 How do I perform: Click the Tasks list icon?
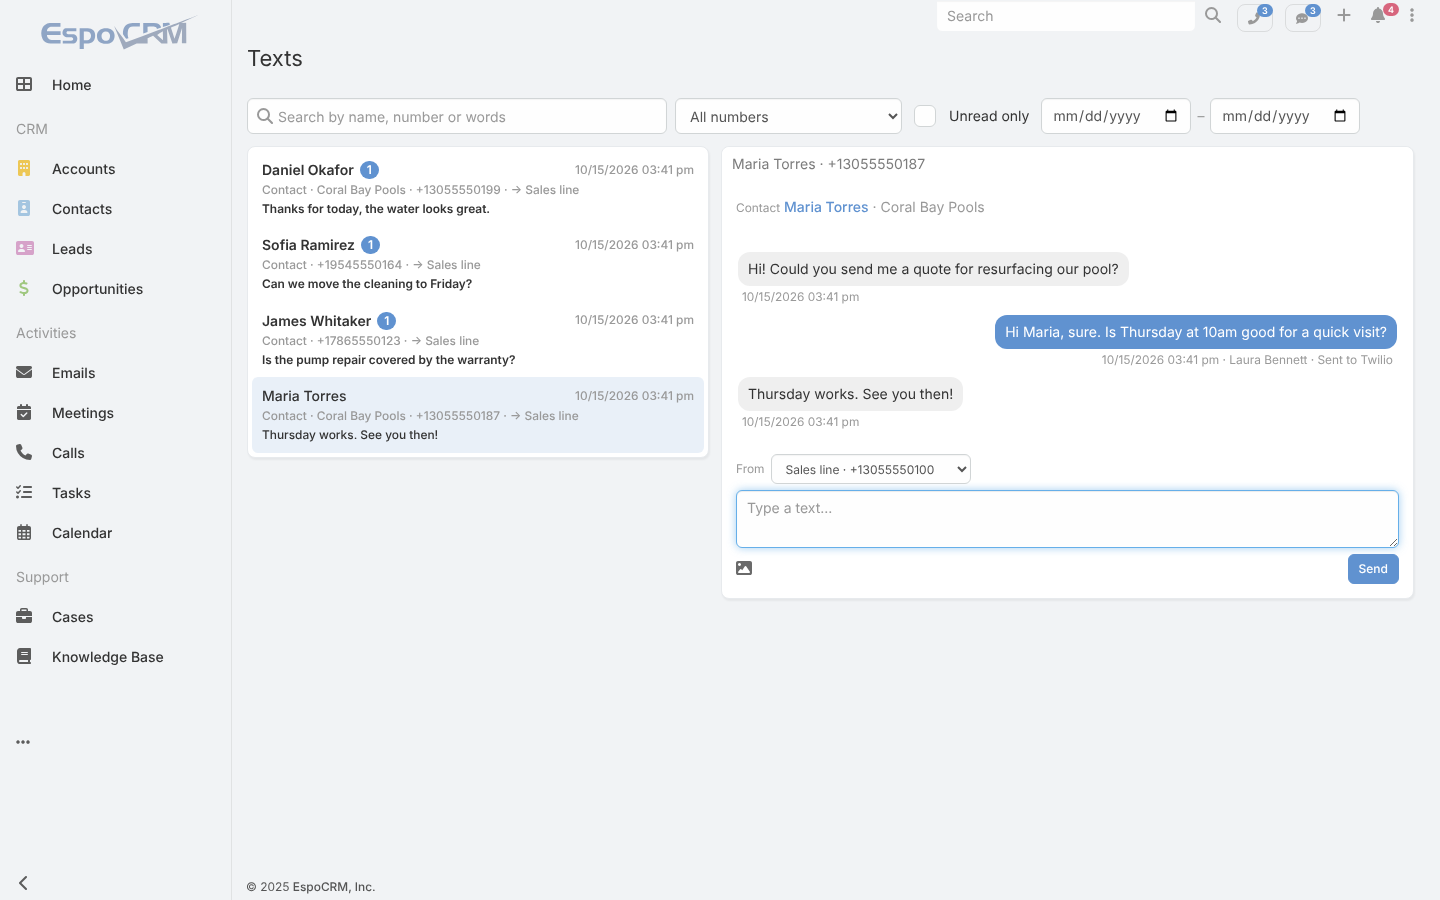click(24, 492)
